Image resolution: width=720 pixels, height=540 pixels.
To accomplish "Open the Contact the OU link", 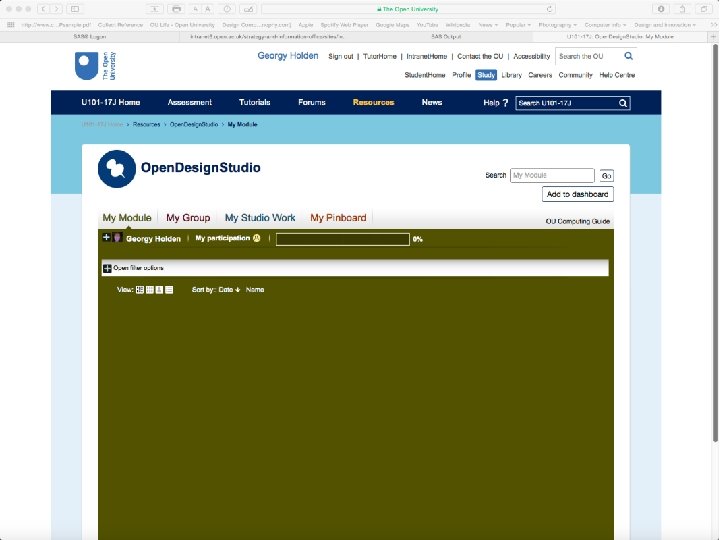I will coord(480,56).
